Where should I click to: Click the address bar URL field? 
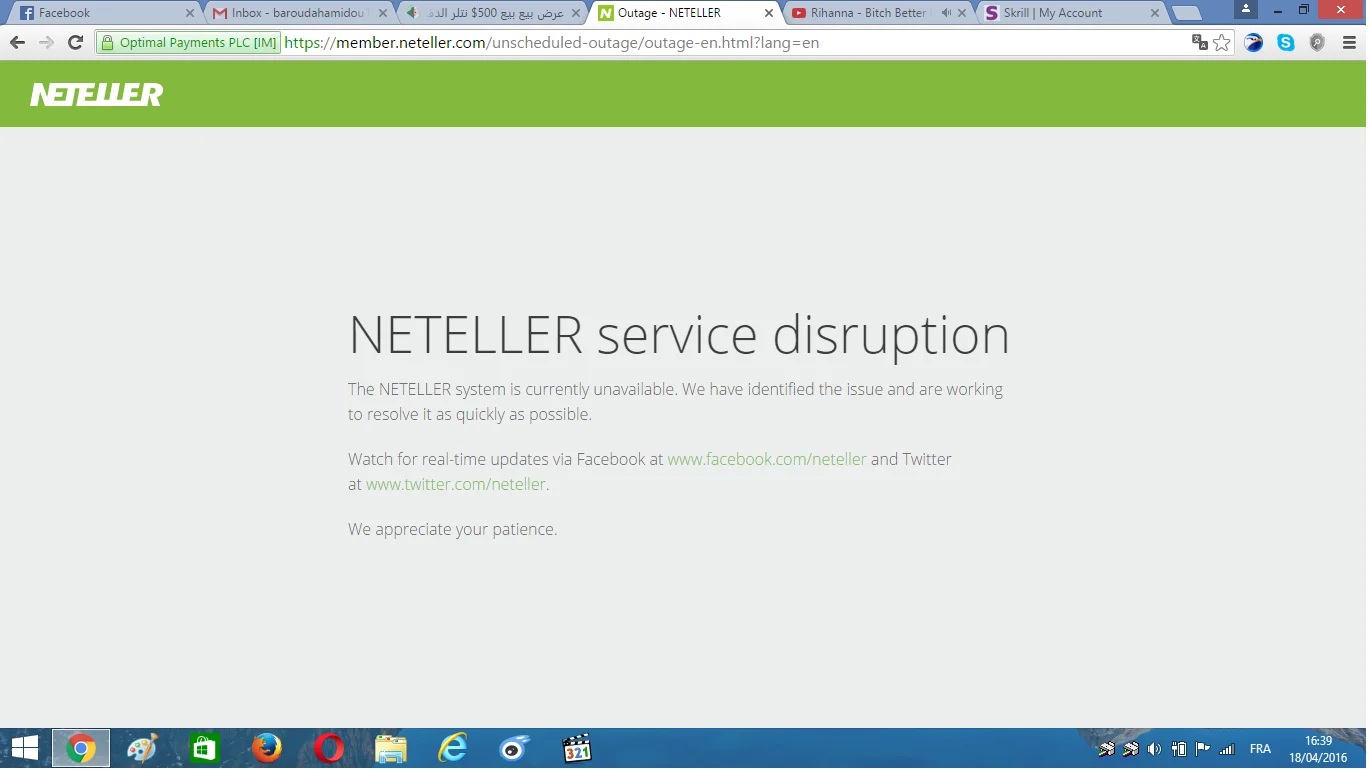point(700,42)
